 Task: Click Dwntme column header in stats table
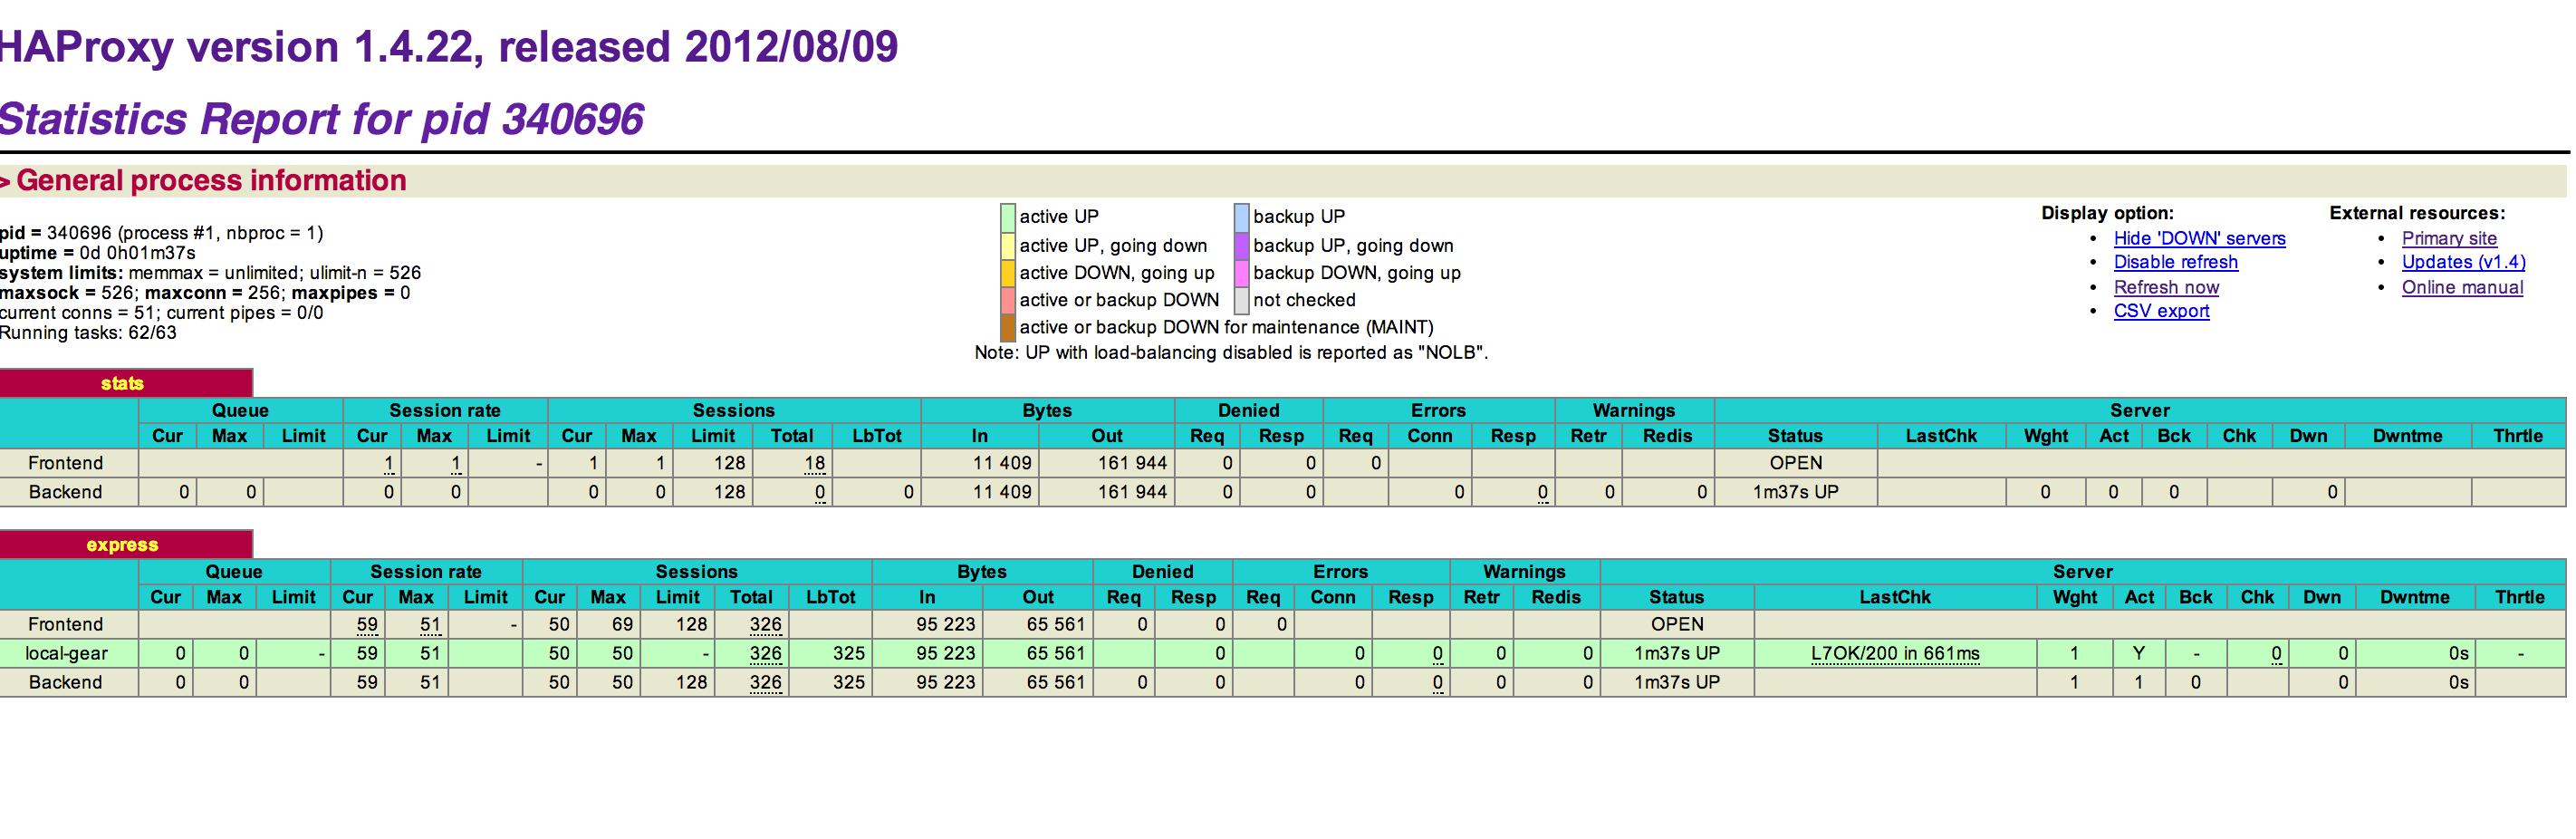[x=2407, y=436]
